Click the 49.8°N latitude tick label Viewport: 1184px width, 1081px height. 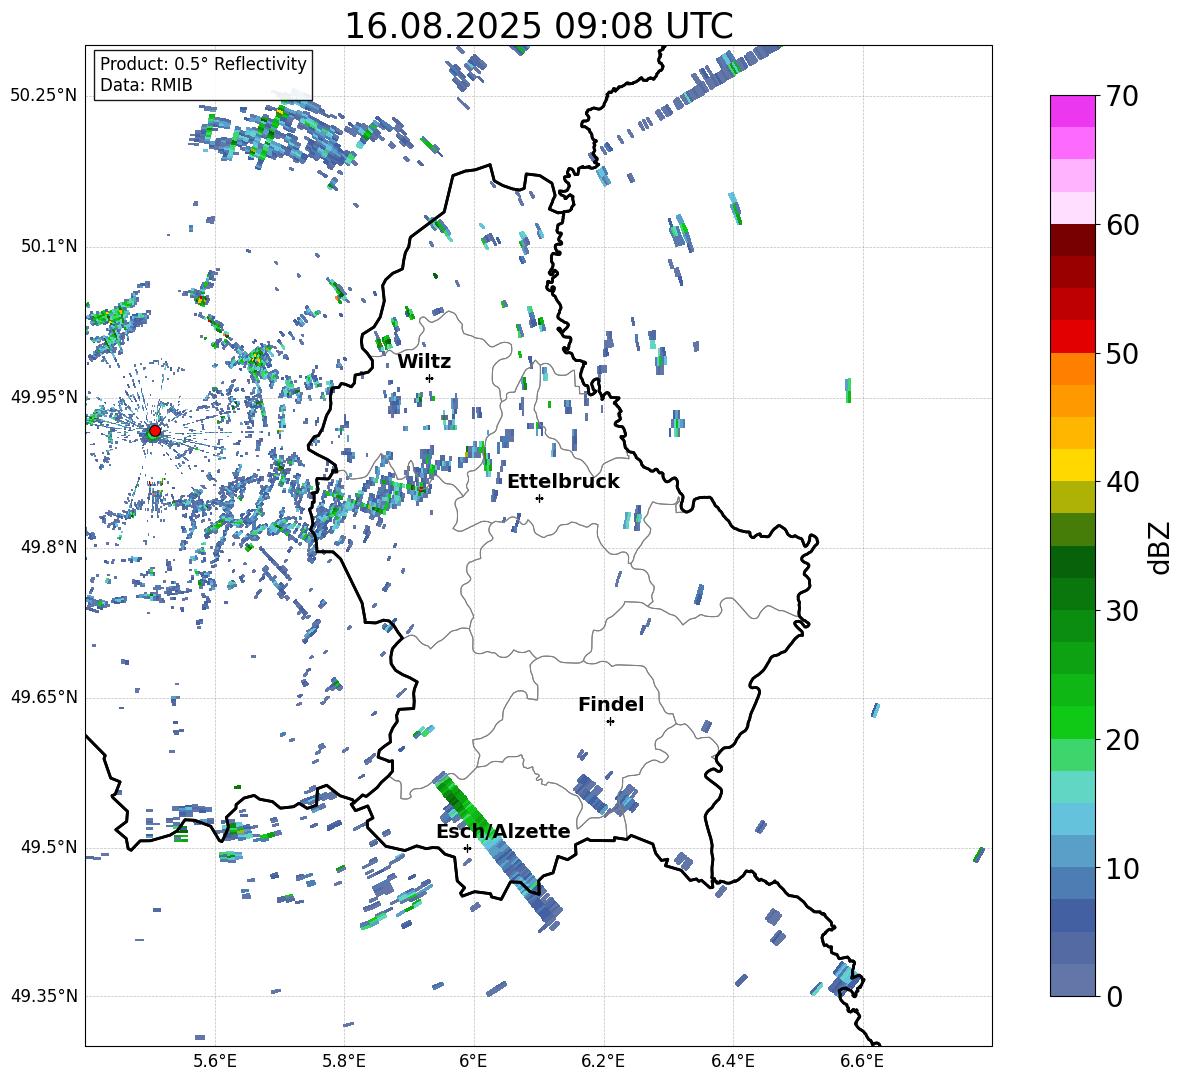coord(48,547)
